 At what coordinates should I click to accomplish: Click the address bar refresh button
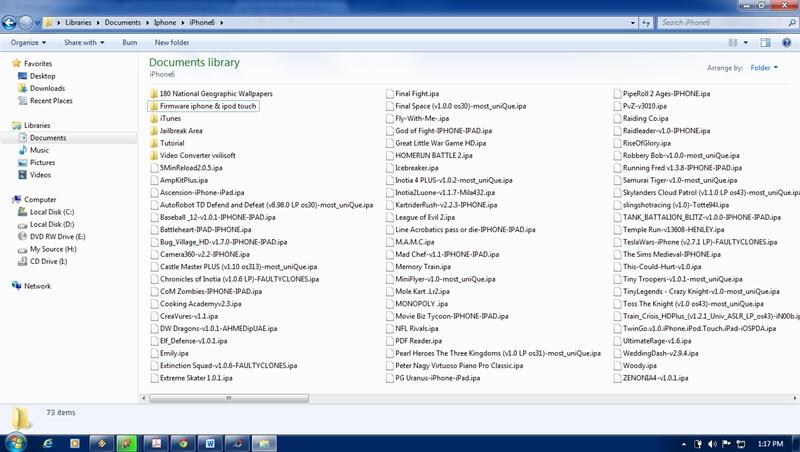pyautogui.click(x=646, y=22)
